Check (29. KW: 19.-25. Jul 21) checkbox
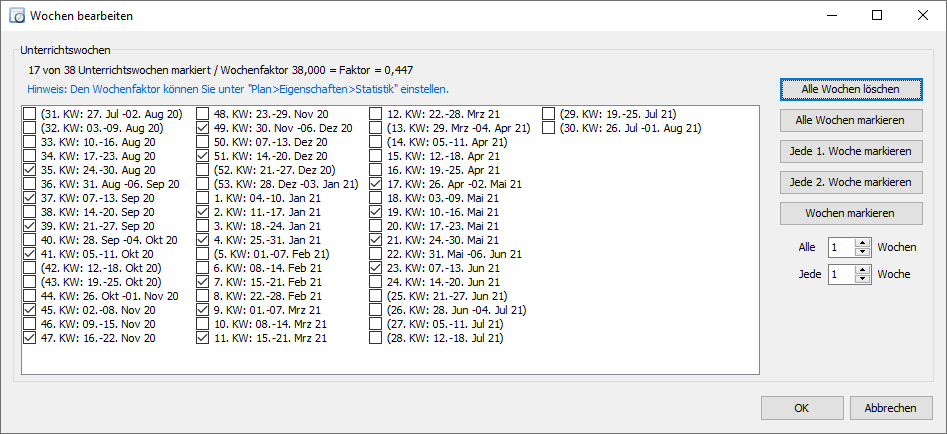 point(548,114)
